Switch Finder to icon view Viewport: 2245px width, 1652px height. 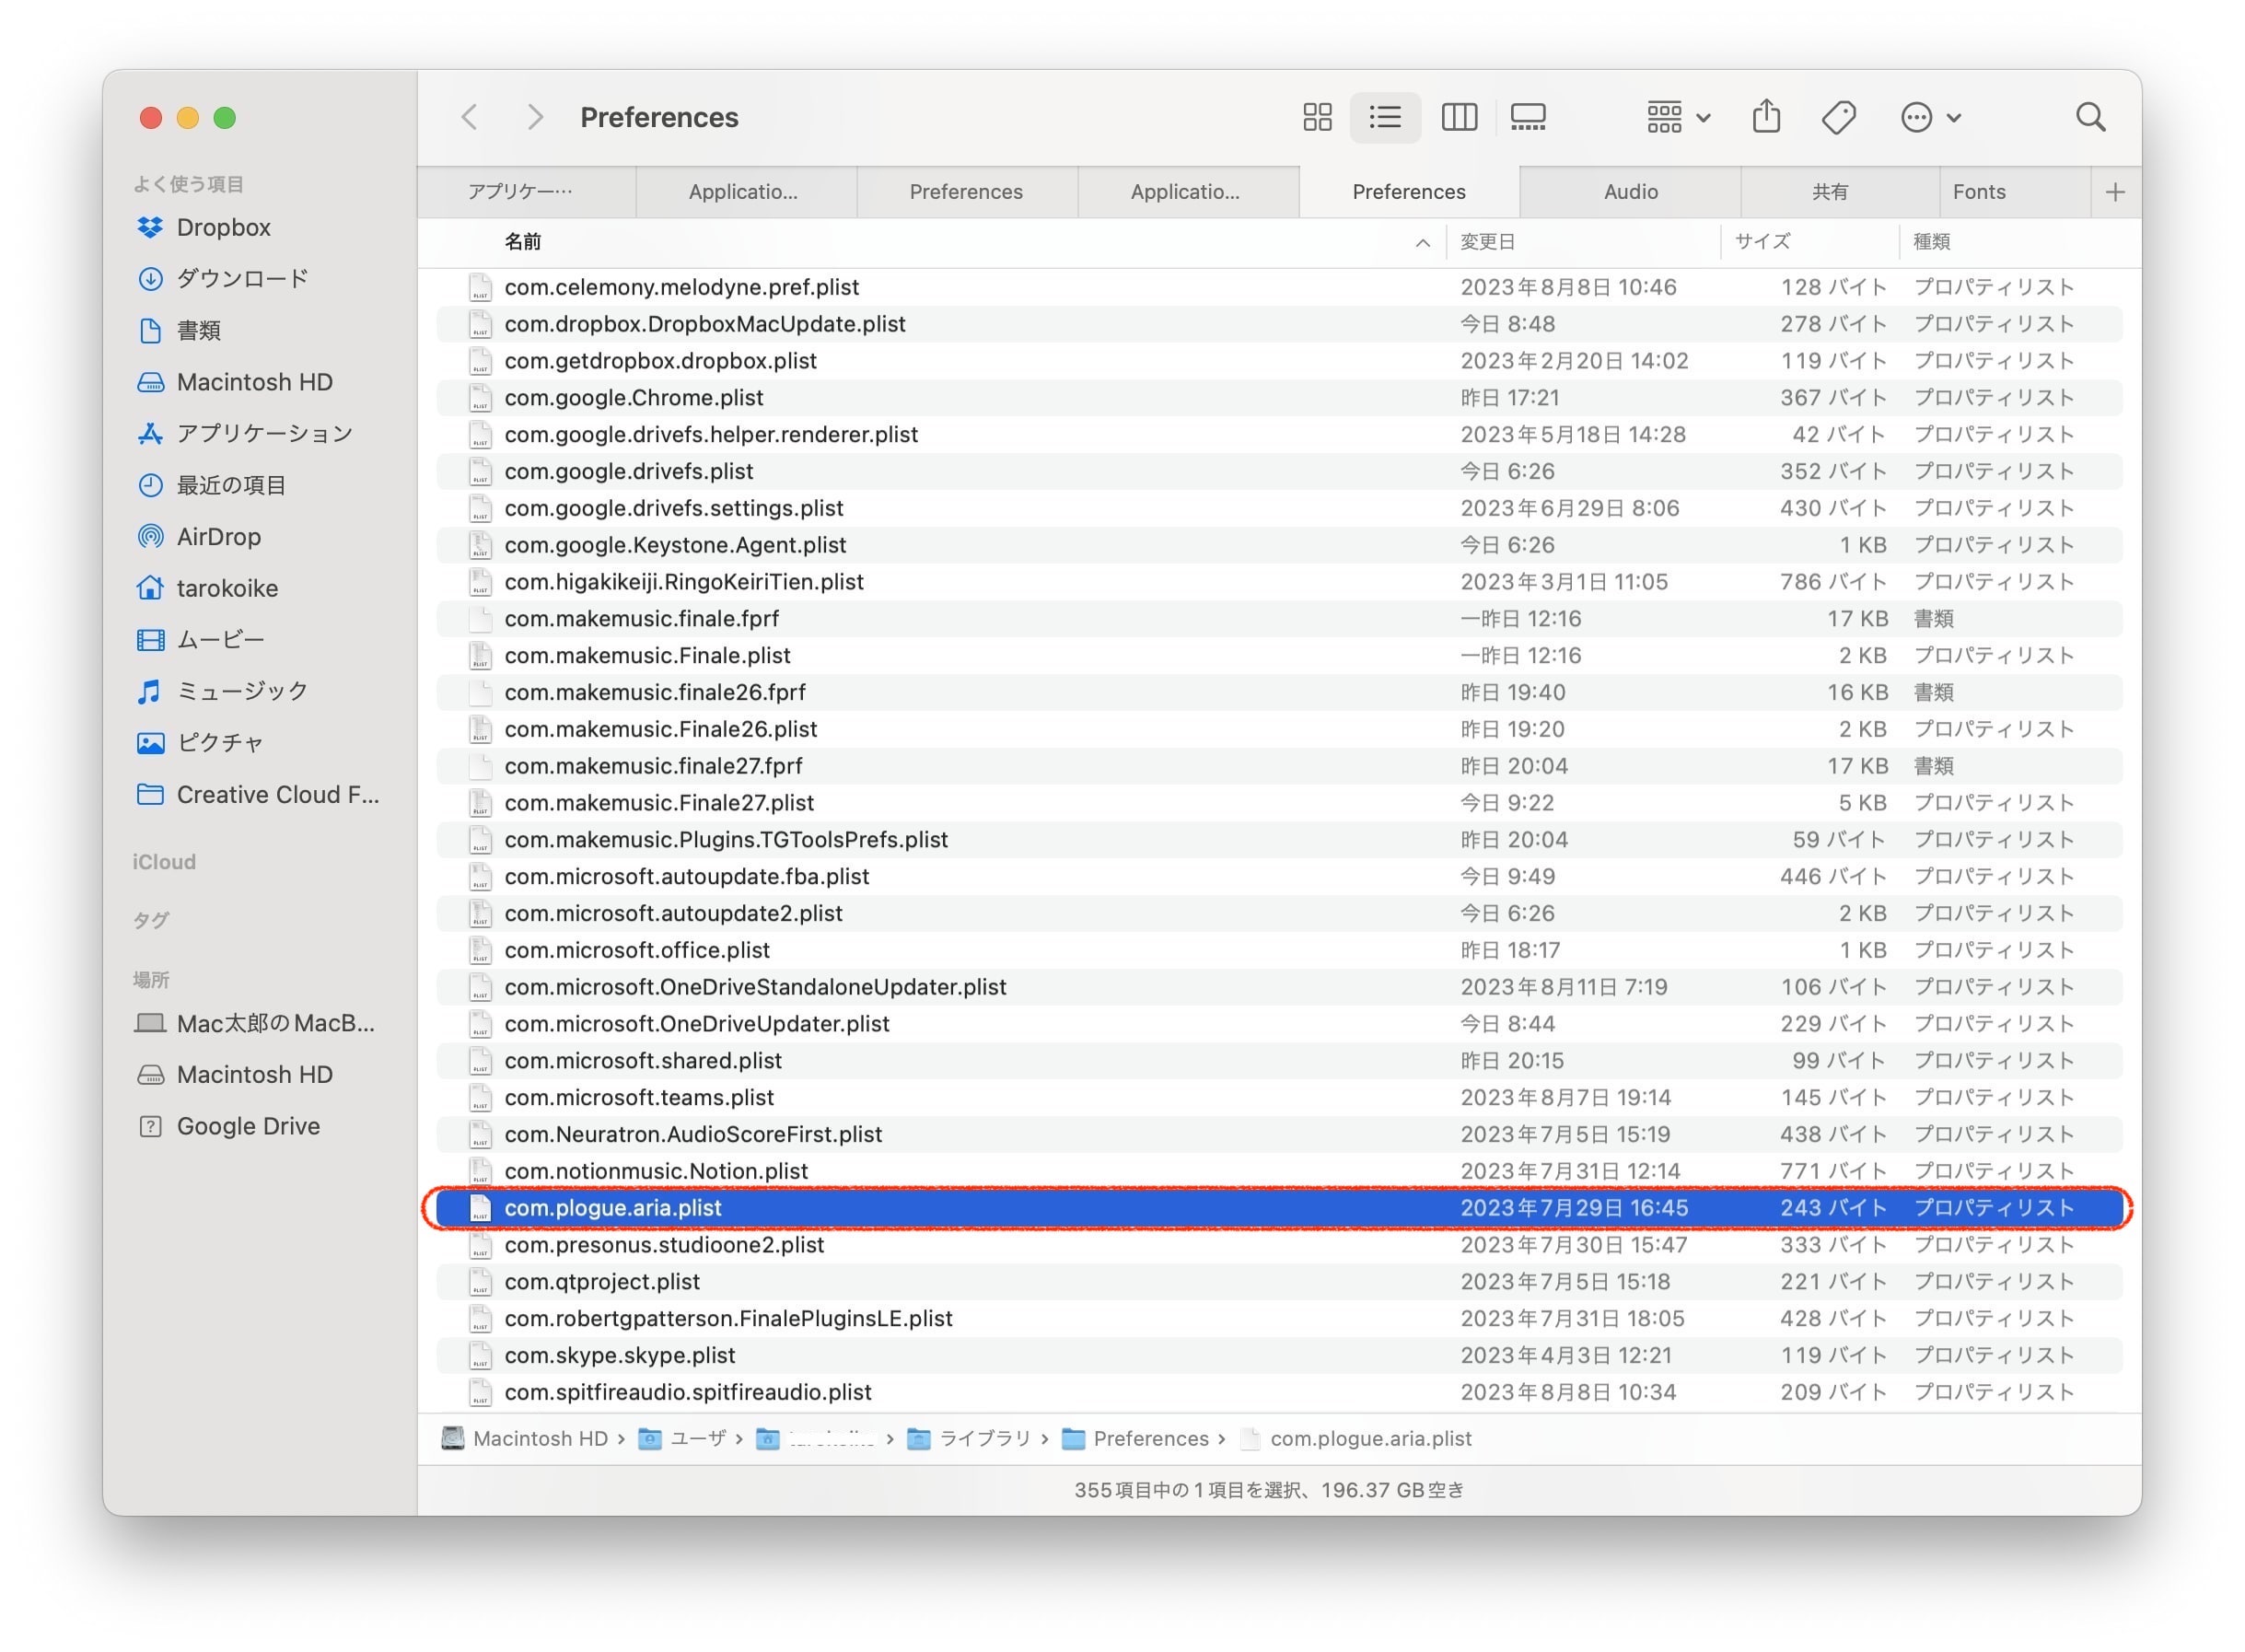pyautogui.click(x=1317, y=117)
